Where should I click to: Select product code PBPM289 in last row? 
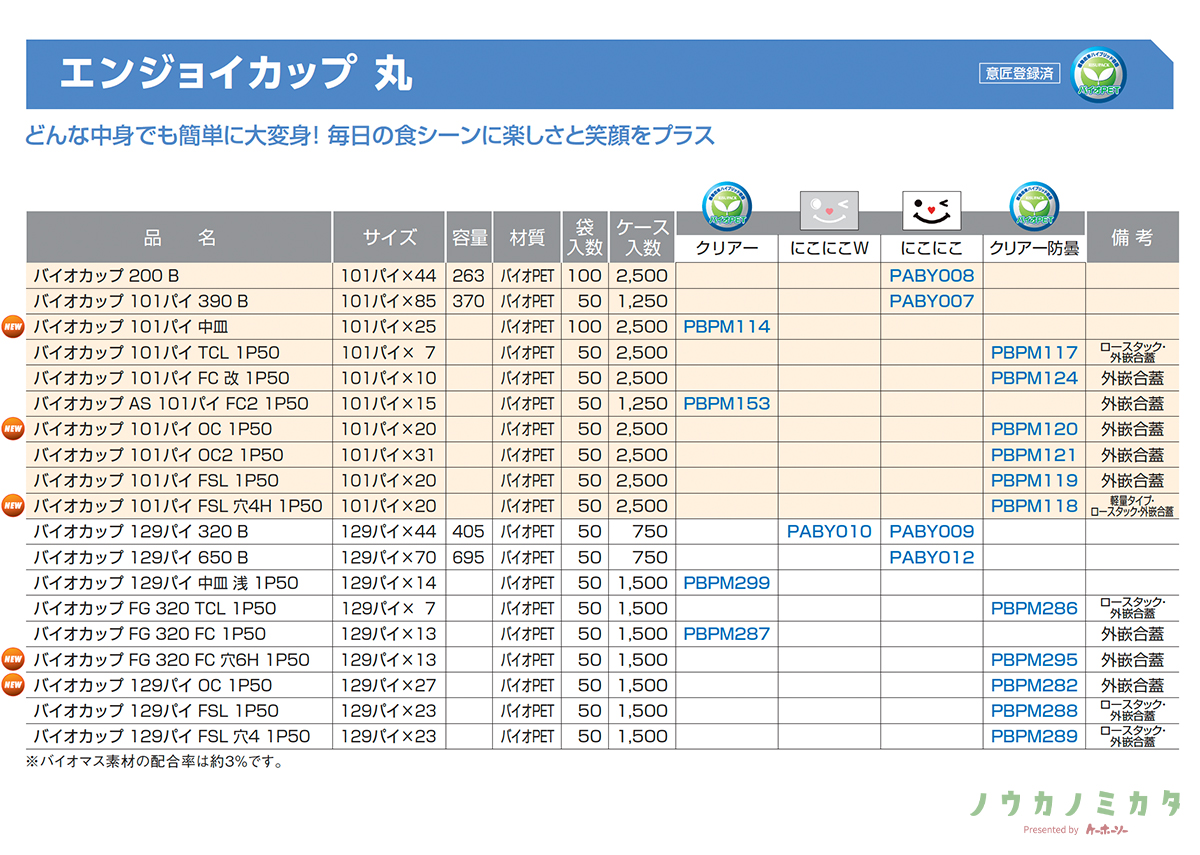click(1034, 737)
